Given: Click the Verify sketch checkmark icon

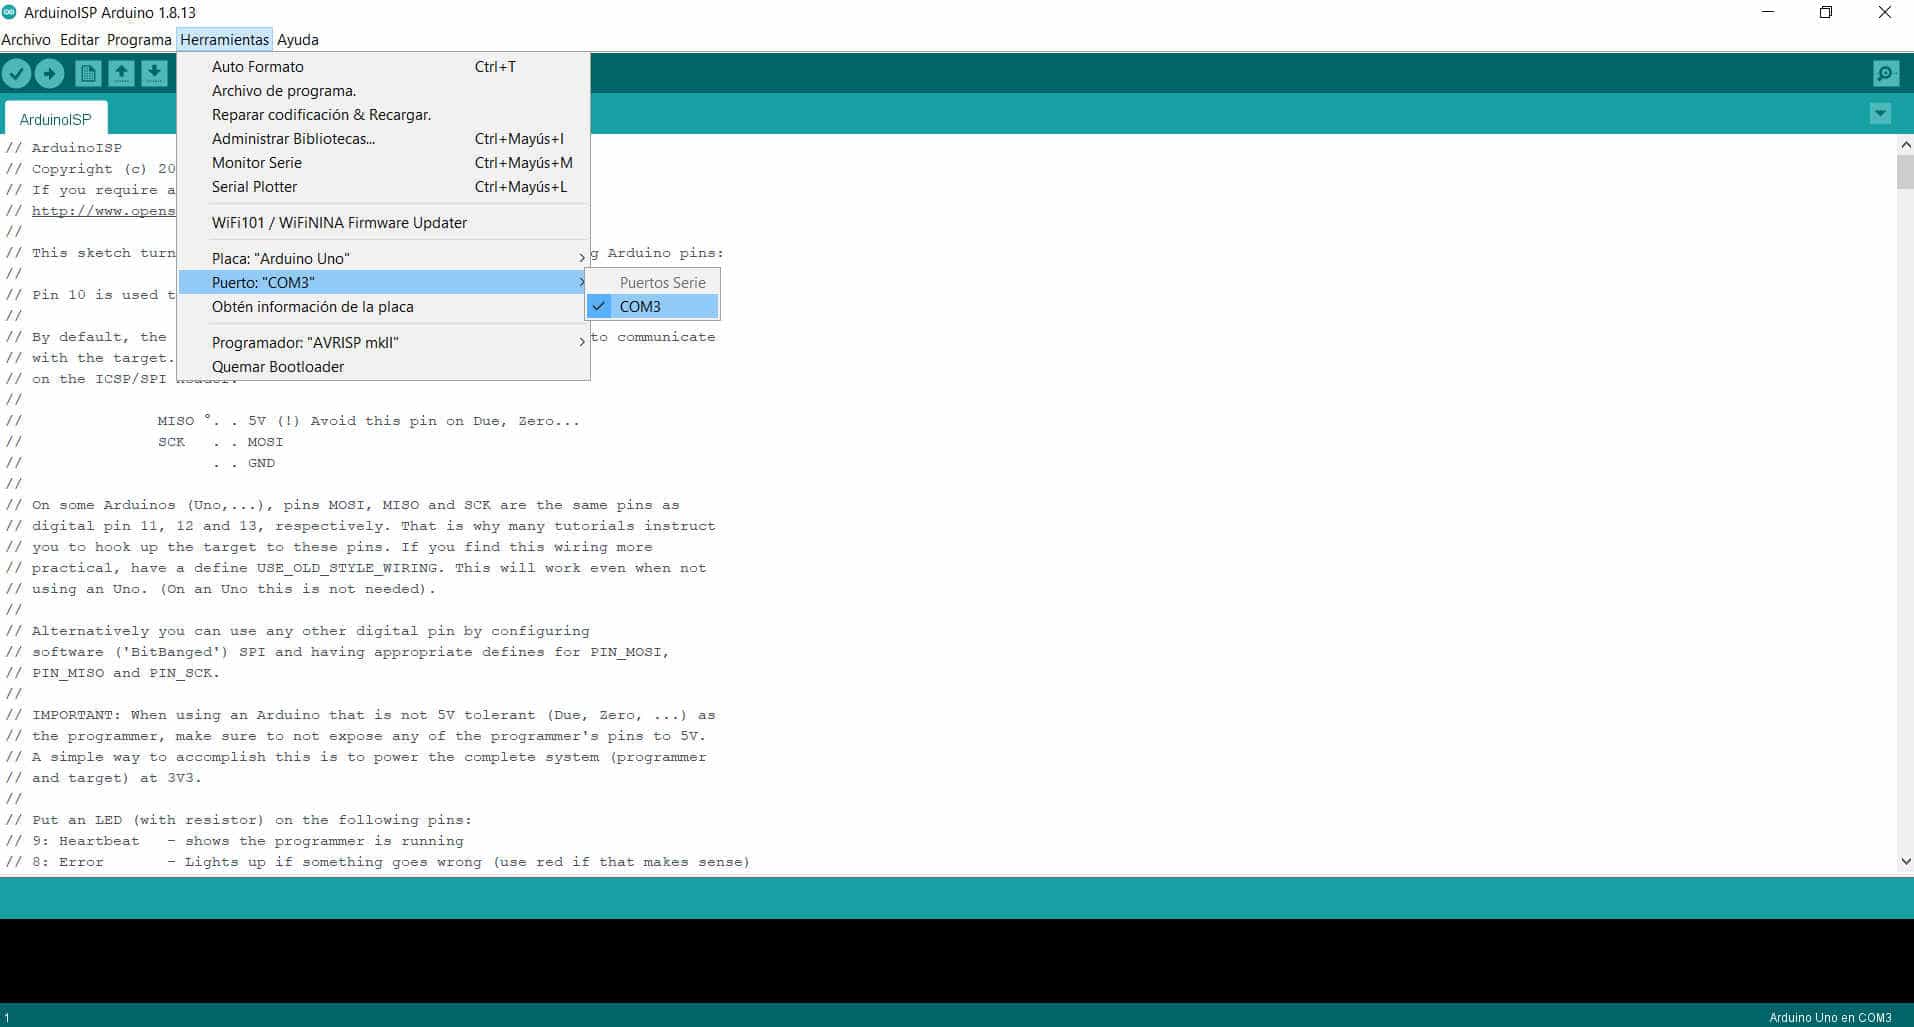Looking at the screenshot, I should coord(17,73).
